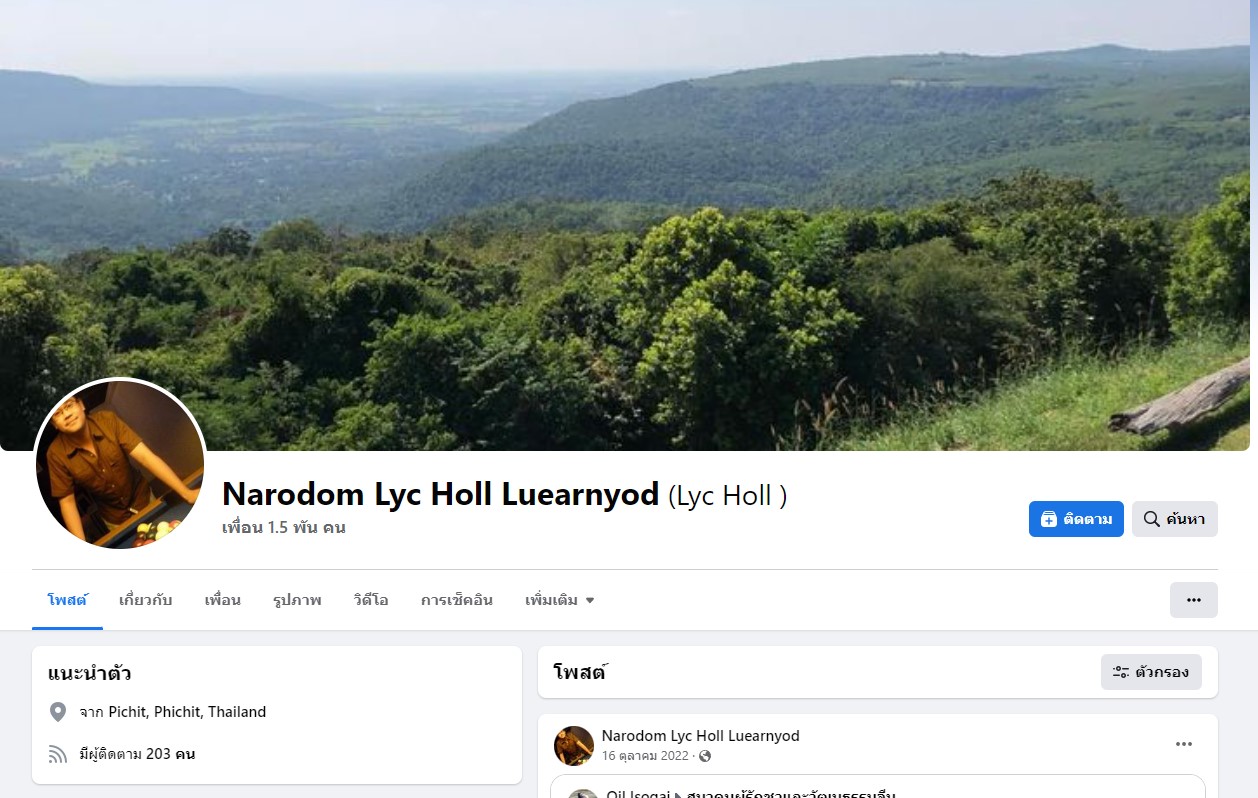This screenshot has width=1258, height=798.
Task: Select the การเช็คอิน (Check-ins) tab
Action: click(457, 600)
